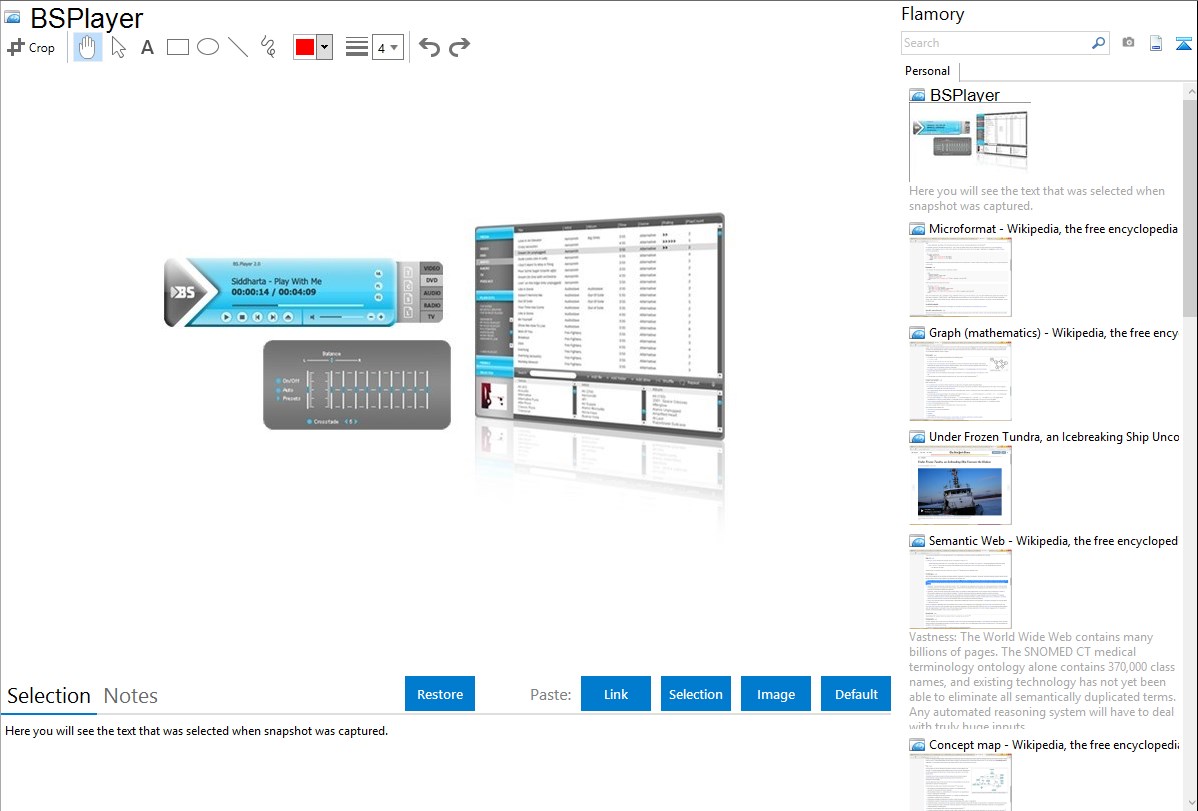The width and height of the screenshot is (1198, 811).
Task: Pick the text annotation tool
Action: tap(147, 47)
